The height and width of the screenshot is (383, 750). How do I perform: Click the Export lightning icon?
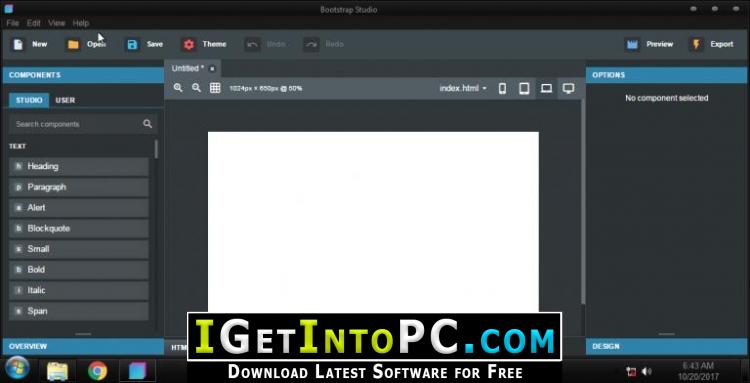tap(696, 44)
